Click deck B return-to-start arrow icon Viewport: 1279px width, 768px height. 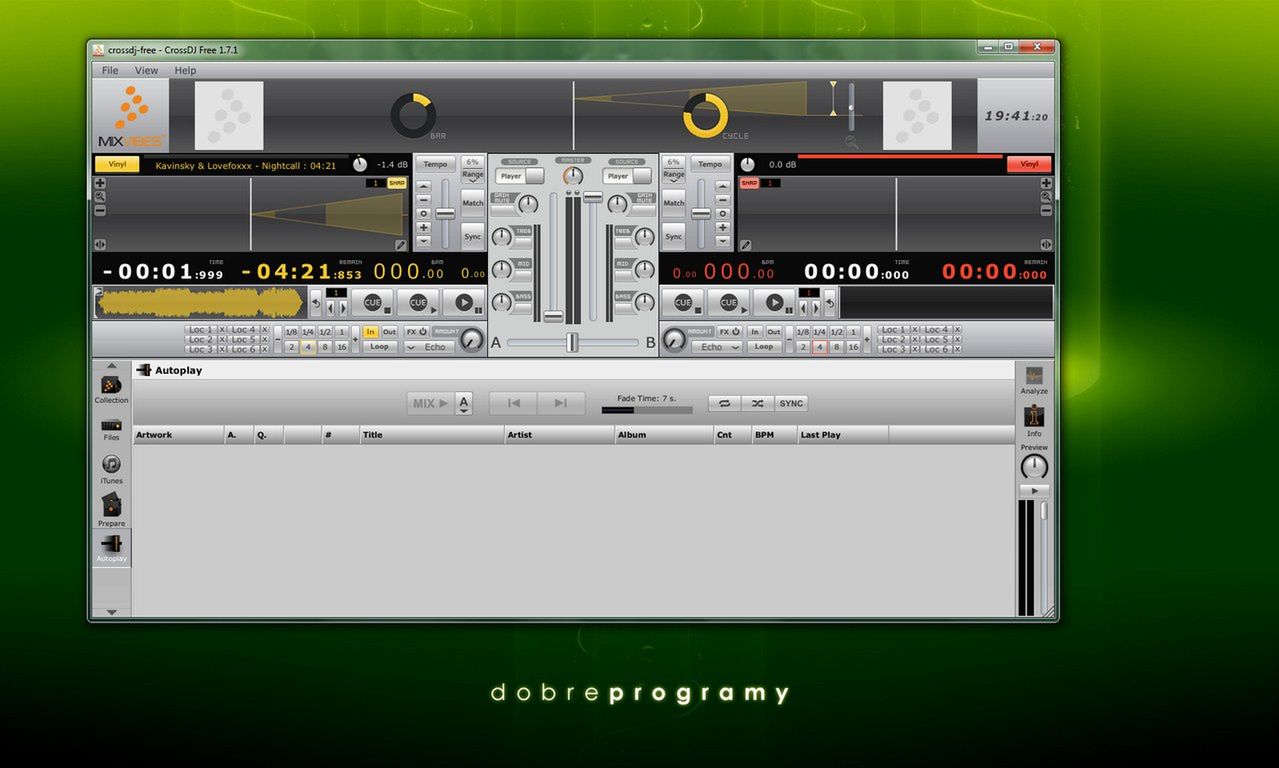[830, 302]
